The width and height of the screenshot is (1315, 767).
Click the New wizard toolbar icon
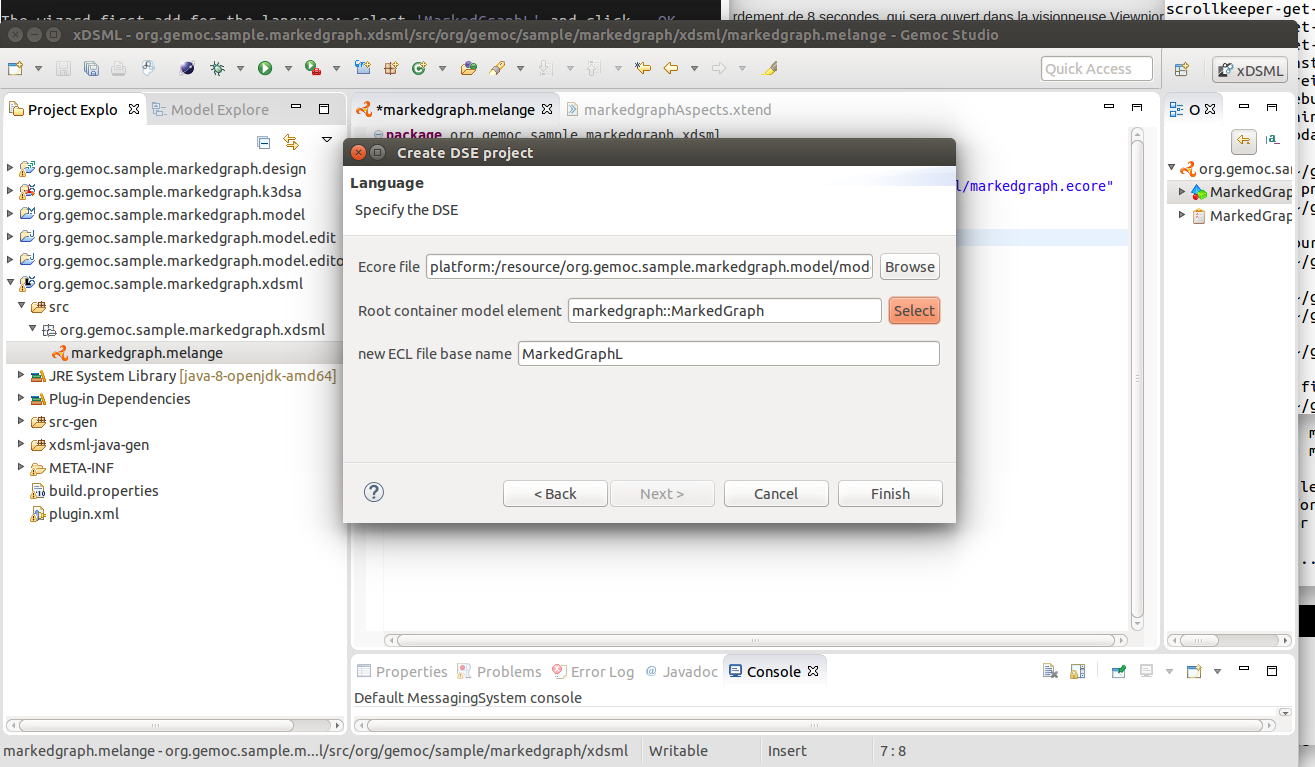[15, 69]
